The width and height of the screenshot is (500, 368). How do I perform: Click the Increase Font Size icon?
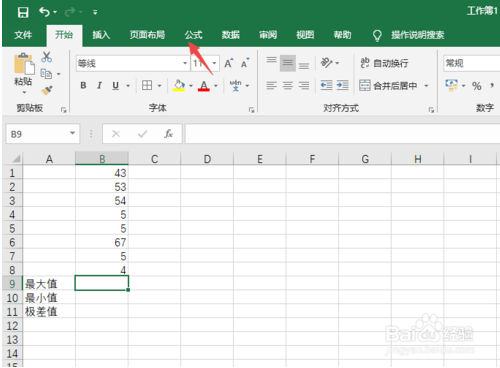[229, 63]
